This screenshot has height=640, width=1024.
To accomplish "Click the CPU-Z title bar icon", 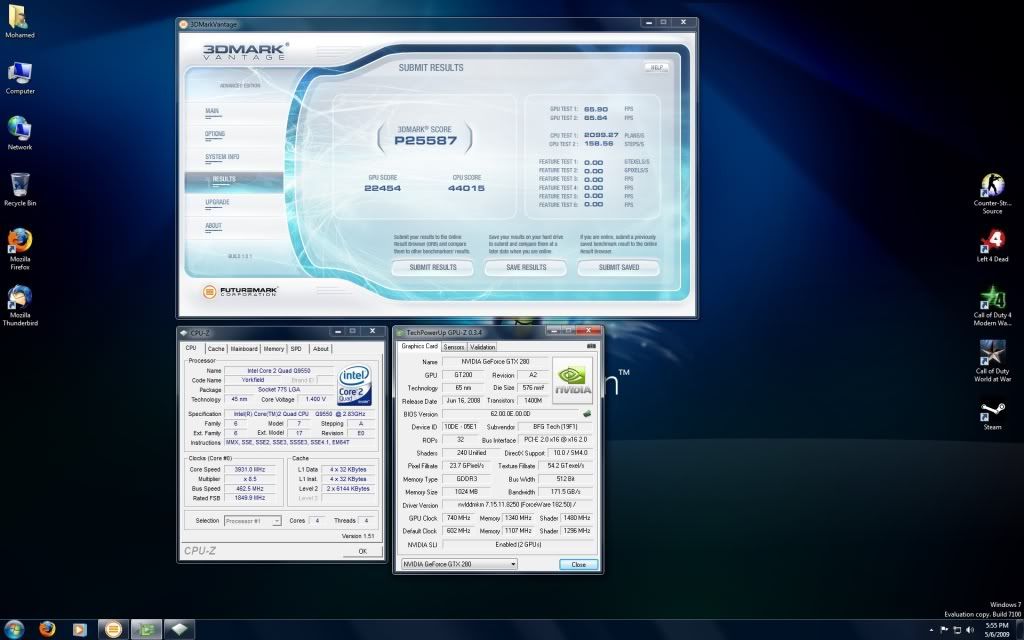I will click(x=184, y=332).
